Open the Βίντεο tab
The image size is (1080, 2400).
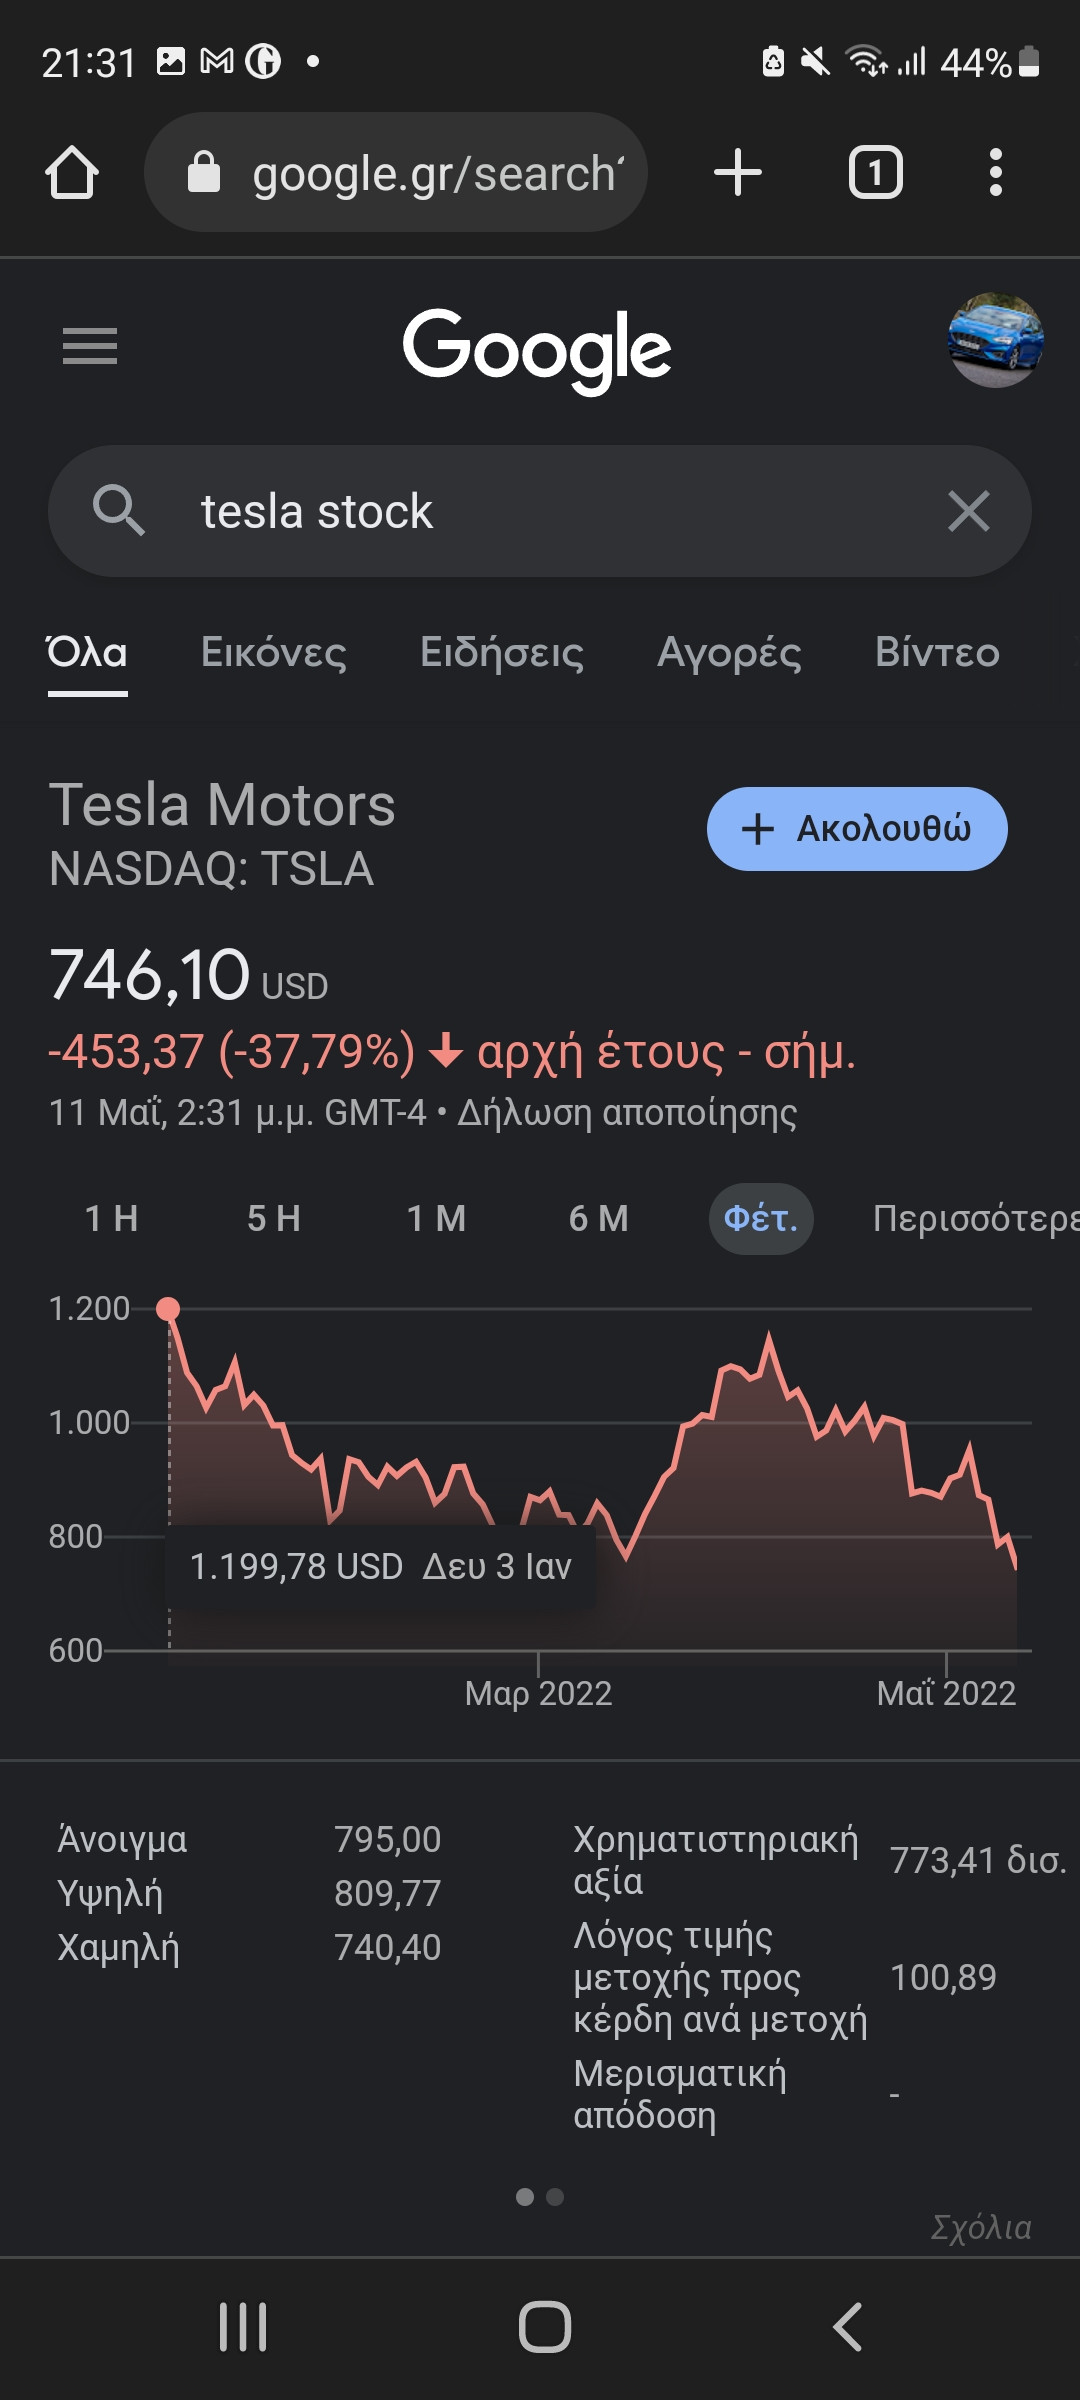coord(937,652)
